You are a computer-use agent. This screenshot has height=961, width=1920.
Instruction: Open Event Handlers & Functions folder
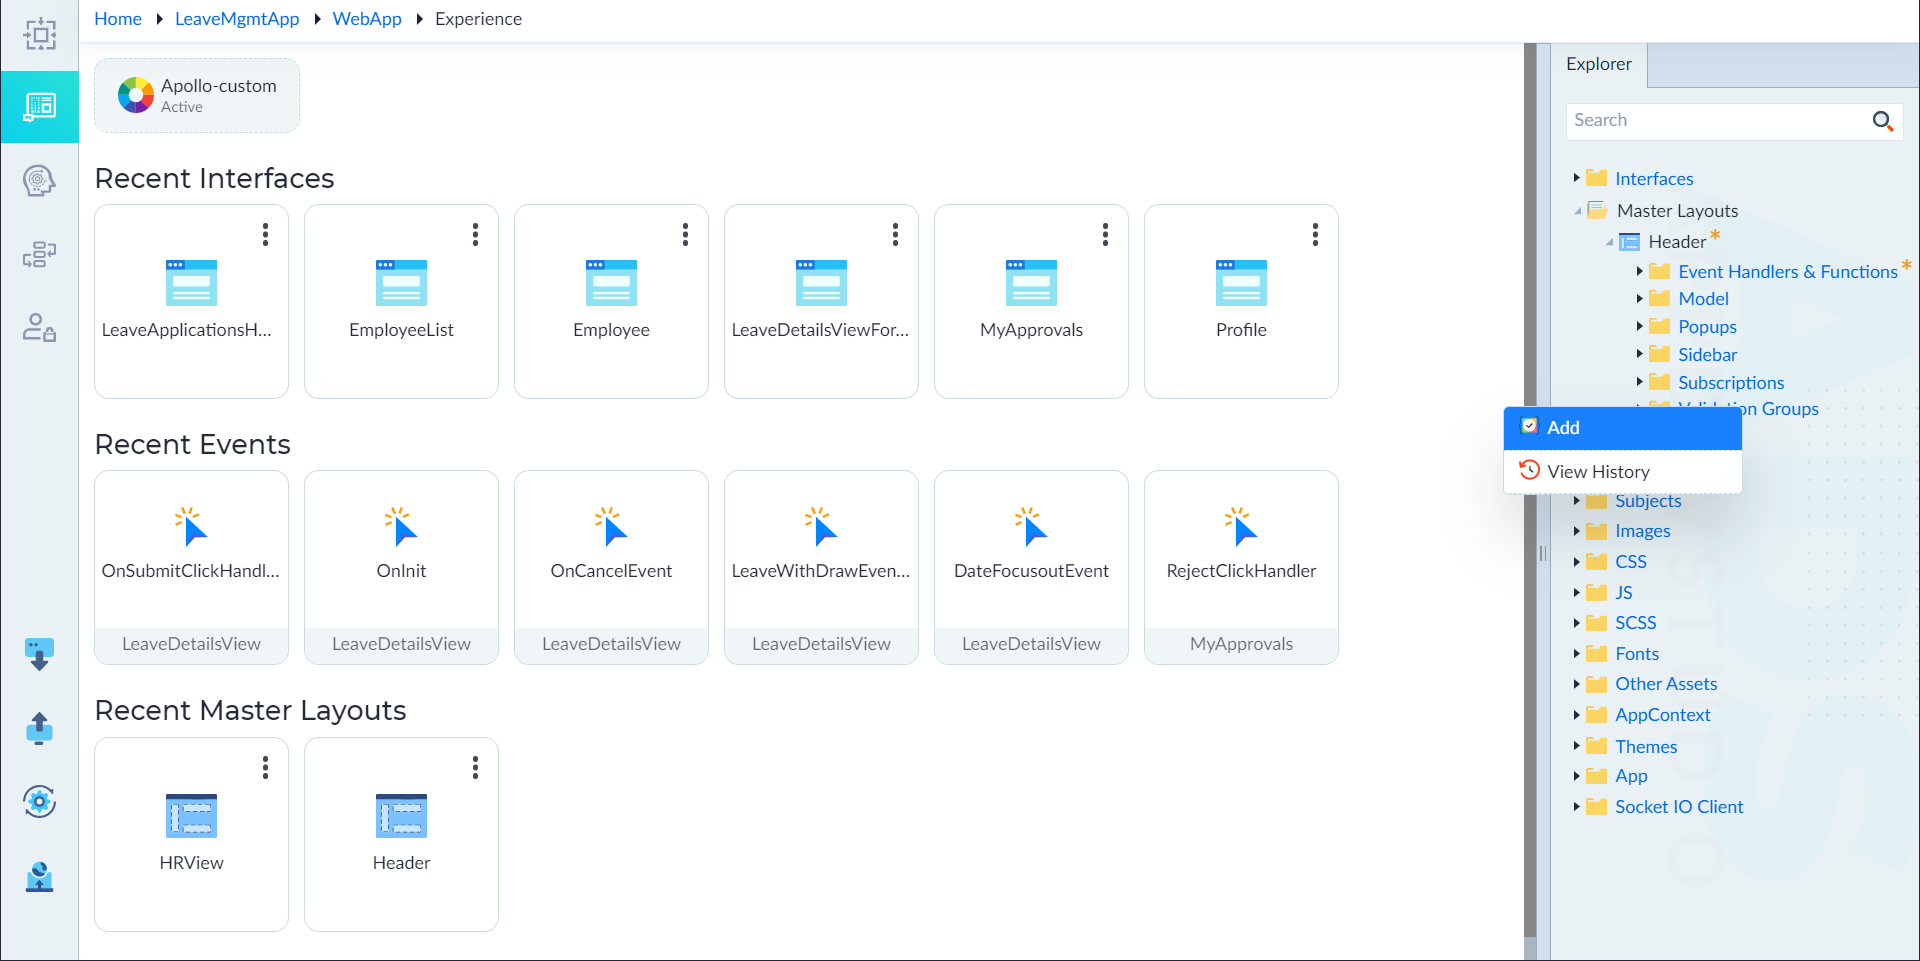(x=1787, y=271)
